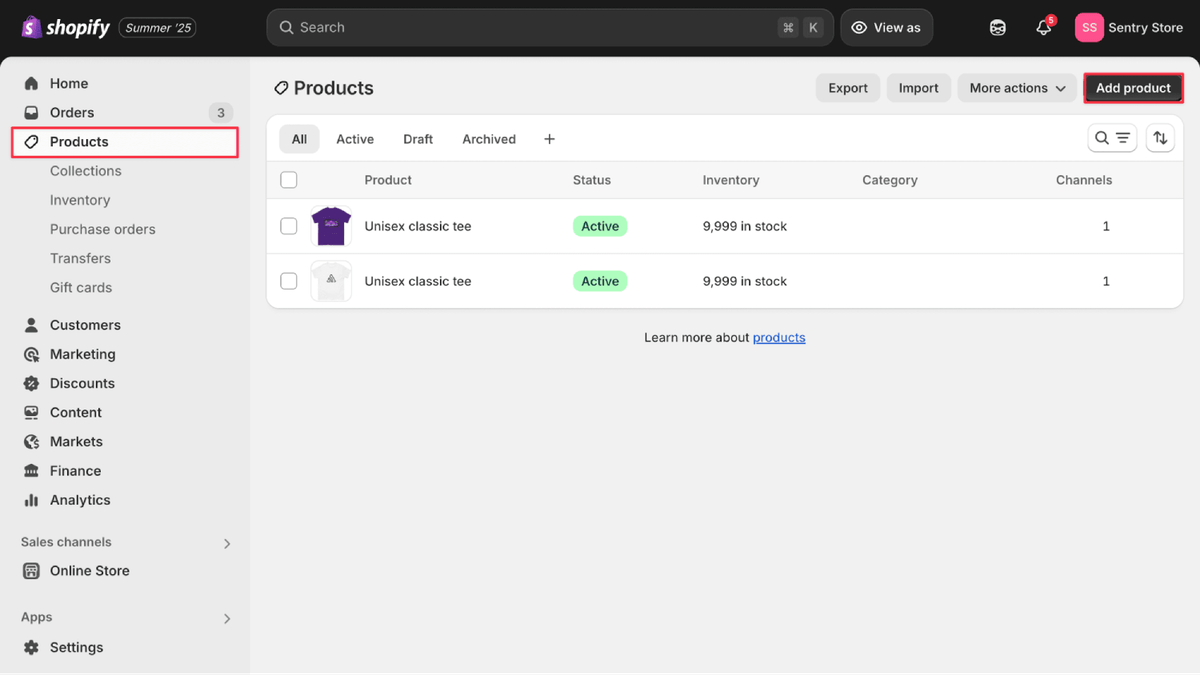Switch to the Archived tab
Screen dimensions: 1200x675
[x=488, y=138]
